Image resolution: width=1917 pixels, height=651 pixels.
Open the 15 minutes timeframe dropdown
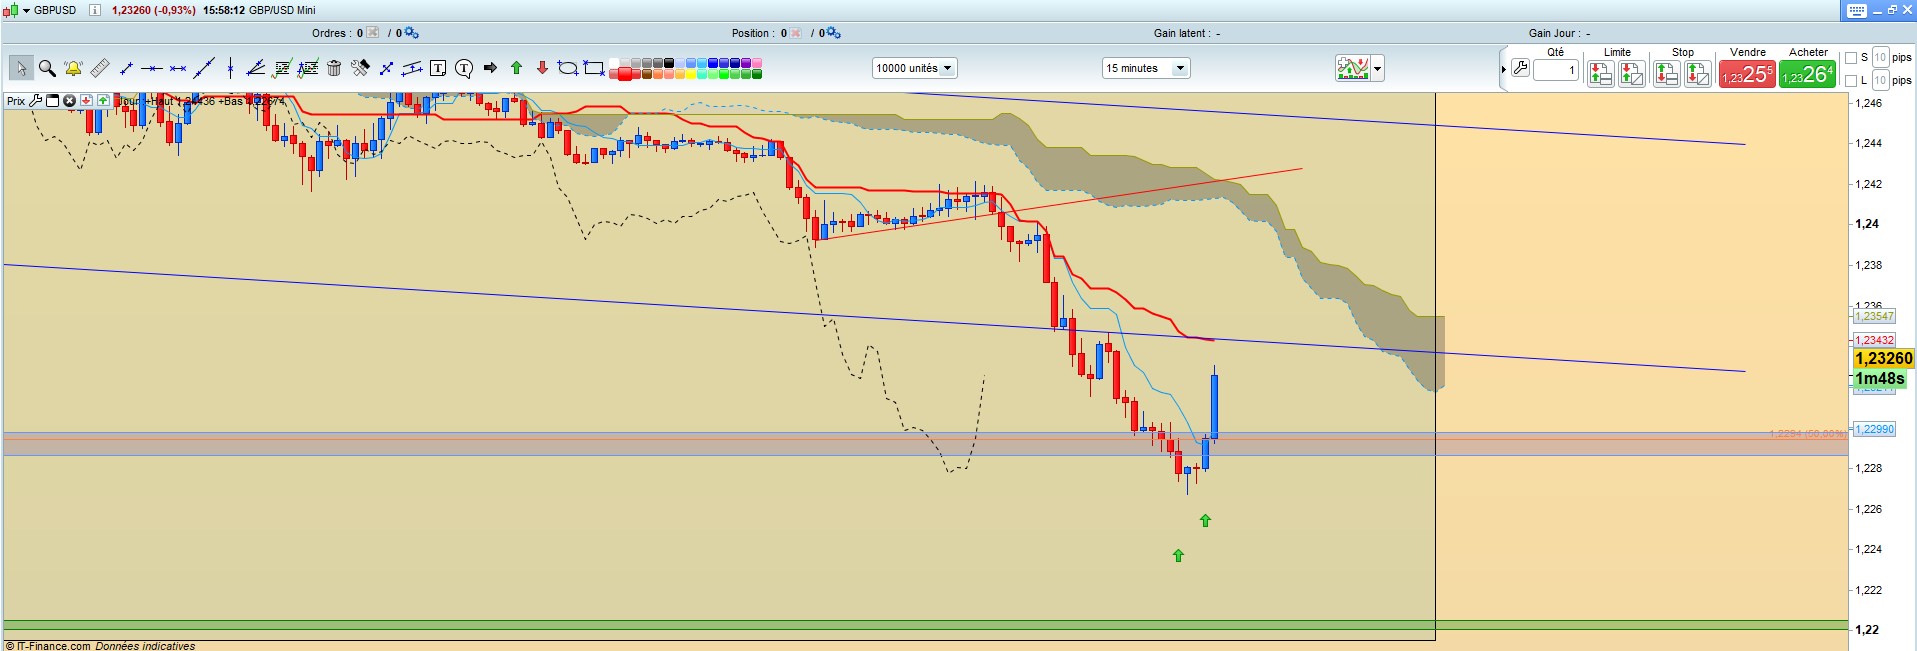tap(1145, 68)
